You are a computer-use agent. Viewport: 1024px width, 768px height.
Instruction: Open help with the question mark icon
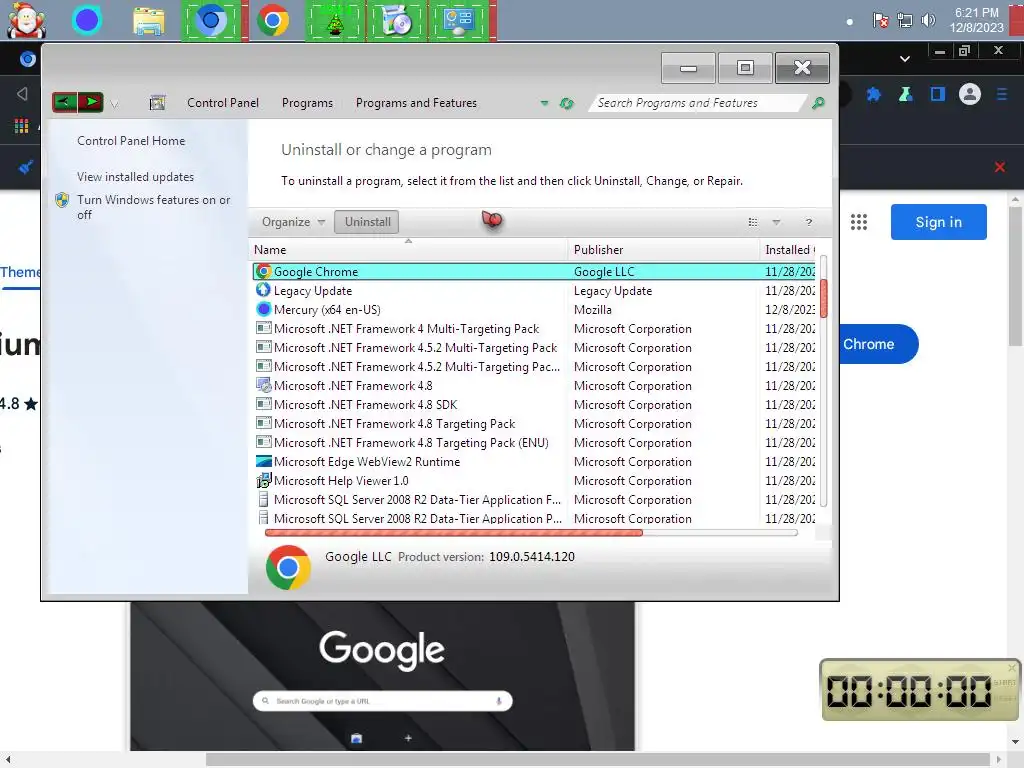coord(808,222)
